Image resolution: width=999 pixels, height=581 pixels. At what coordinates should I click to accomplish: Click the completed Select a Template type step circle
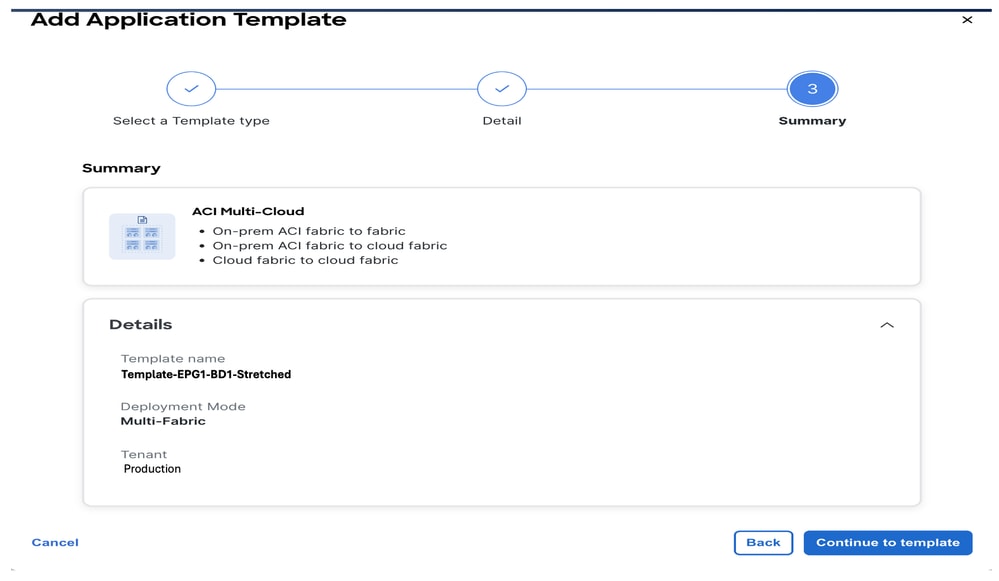(191, 89)
